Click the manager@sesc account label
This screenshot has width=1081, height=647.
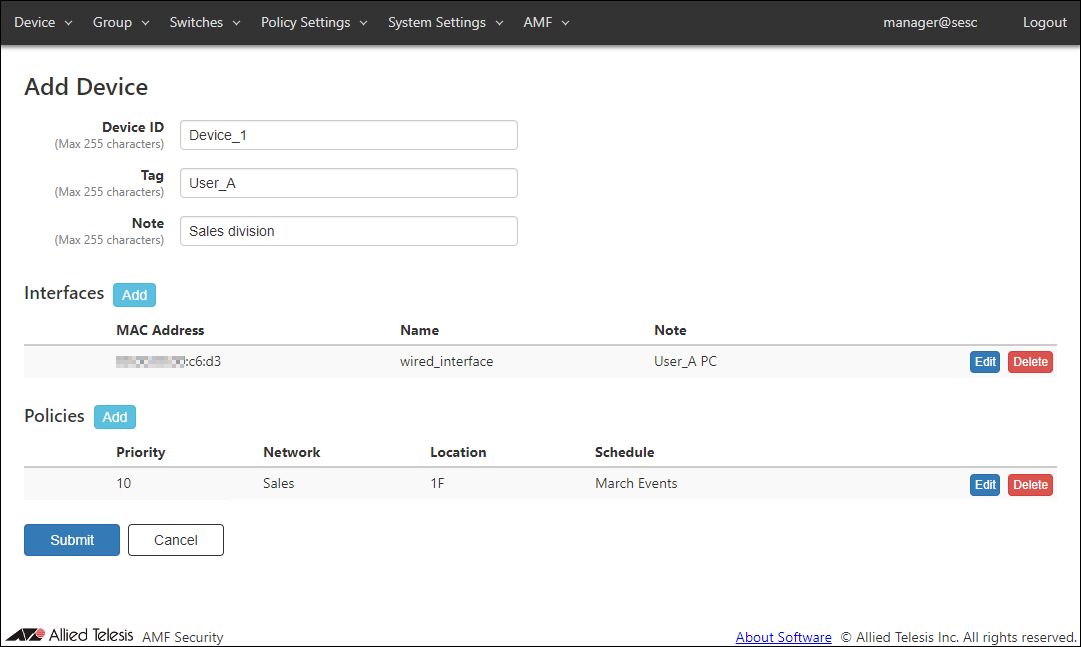click(x=930, y=22)
